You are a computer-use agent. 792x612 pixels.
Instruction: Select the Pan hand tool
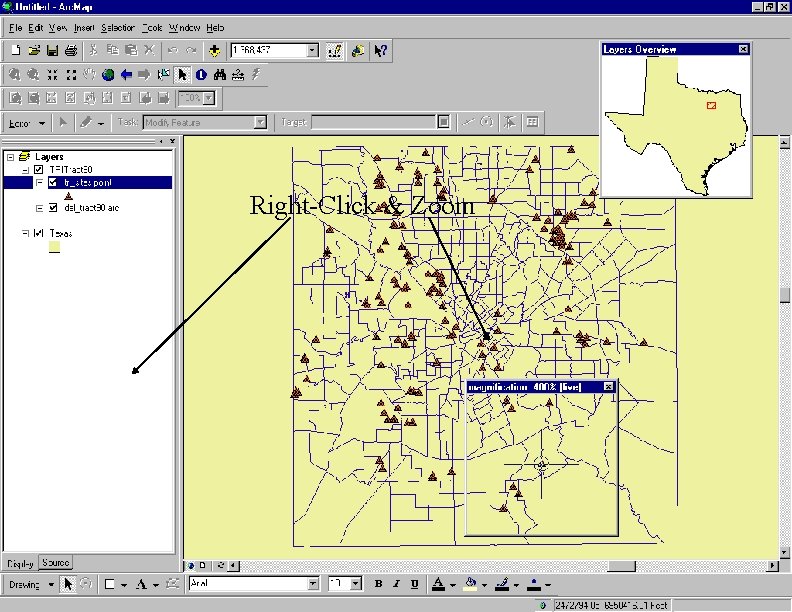[x=89, y=75]
